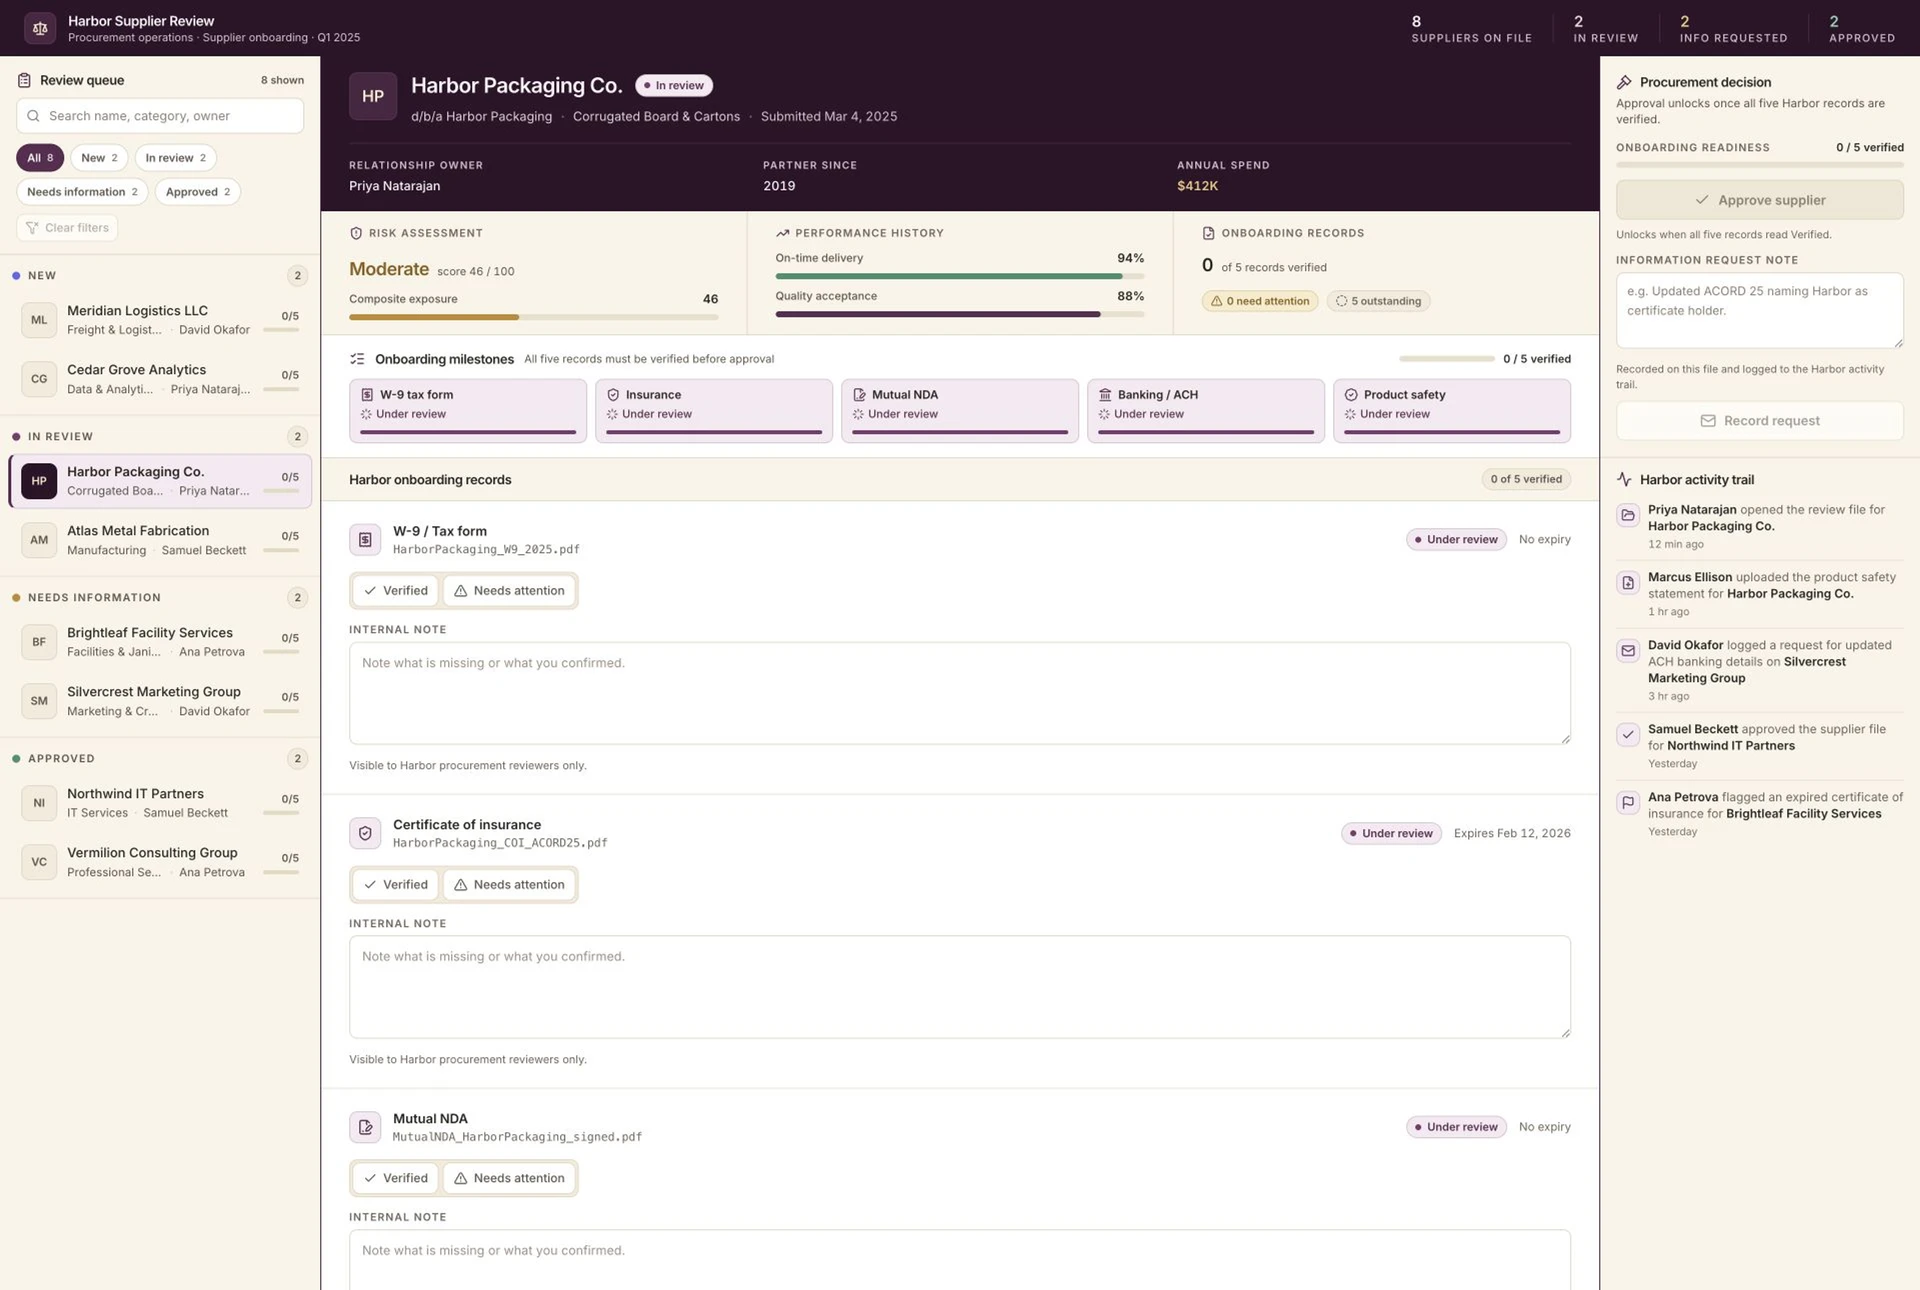Click the upload icon beside Marcus Ellison's activity
This screenshot has width=1920, height=1290.
pyautogui.click(x=1628, y=583)
